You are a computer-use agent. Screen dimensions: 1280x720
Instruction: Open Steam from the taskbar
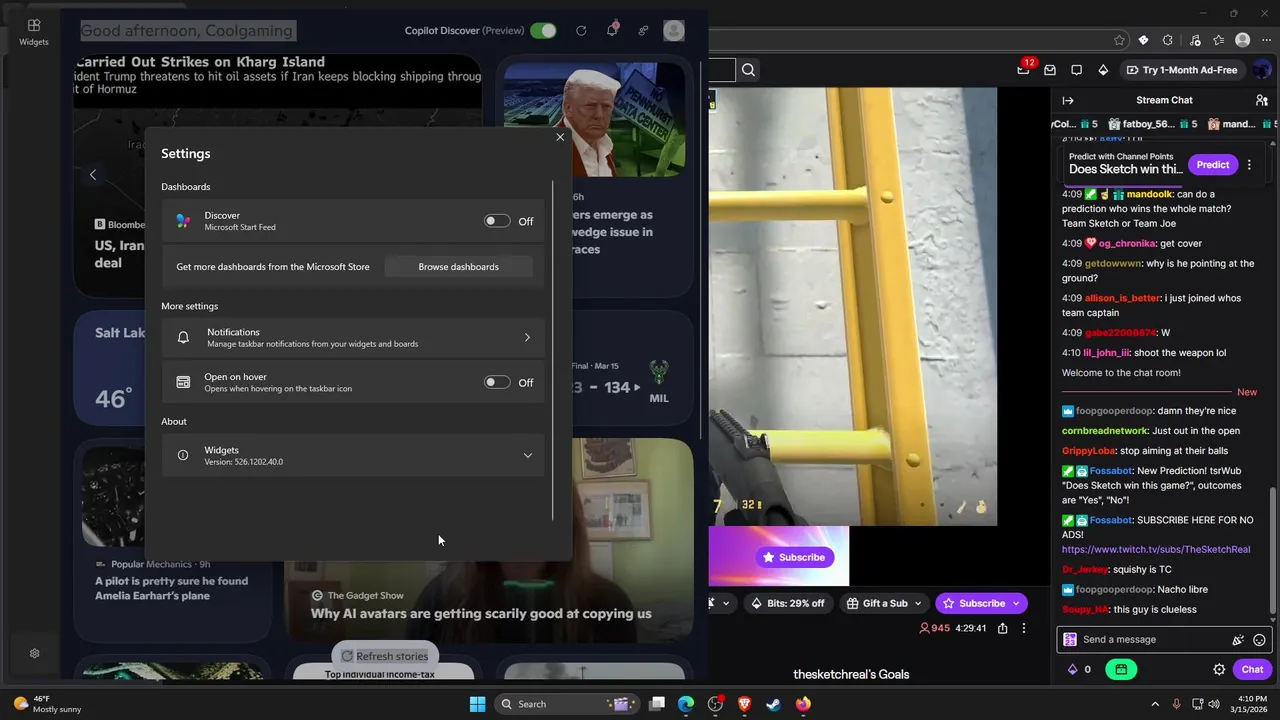(x=773, y=704)
